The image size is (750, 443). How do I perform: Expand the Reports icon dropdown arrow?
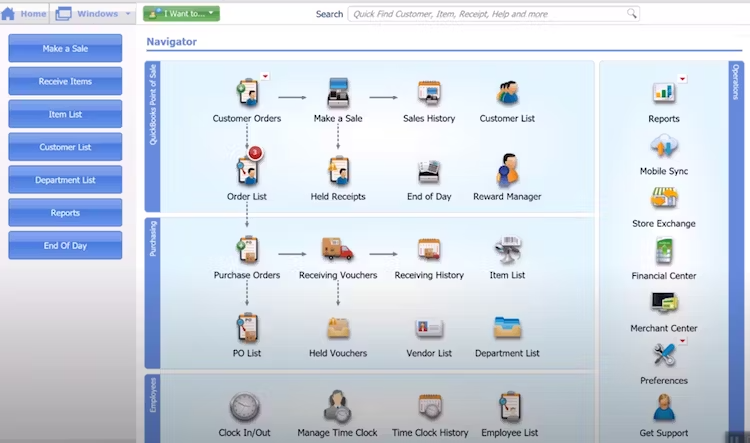coord(682,78)
